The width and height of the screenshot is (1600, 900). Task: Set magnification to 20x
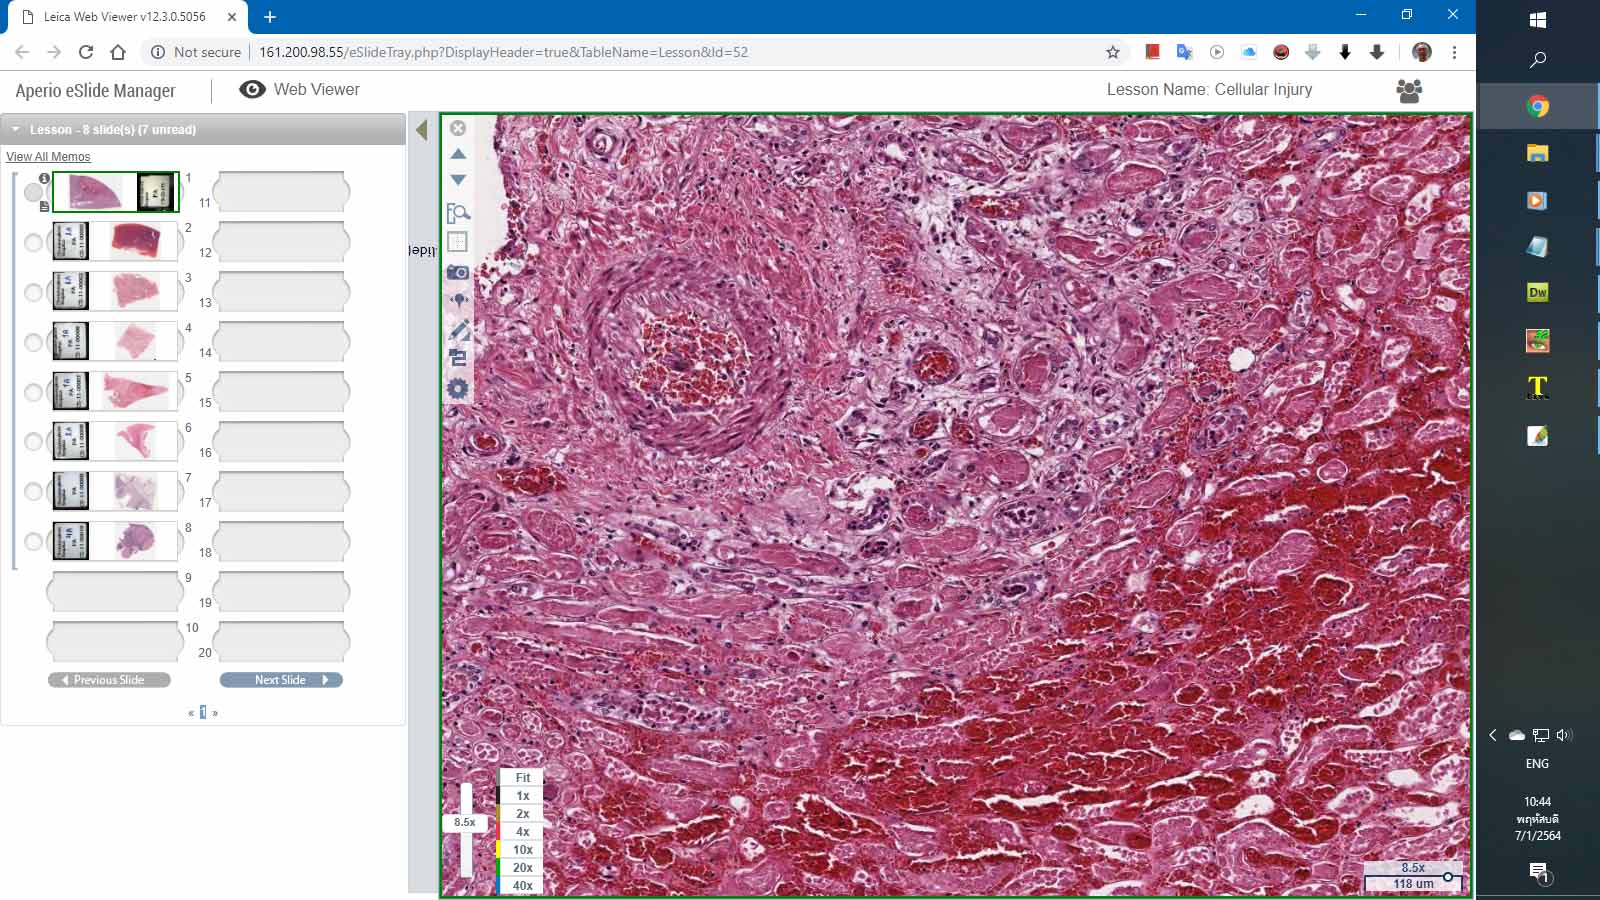[522, 867]
